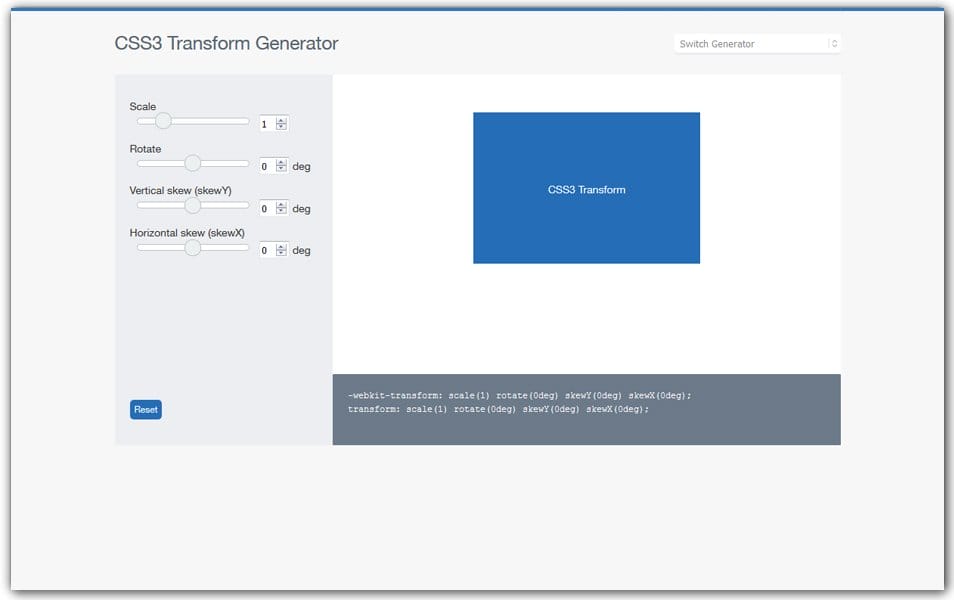Click the down arrow beside the skewY field
Screen dimensions: 954x600
click(x=281, y=211)
